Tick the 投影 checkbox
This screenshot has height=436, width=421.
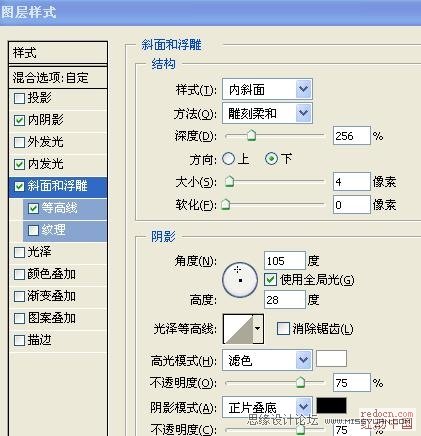19,98
